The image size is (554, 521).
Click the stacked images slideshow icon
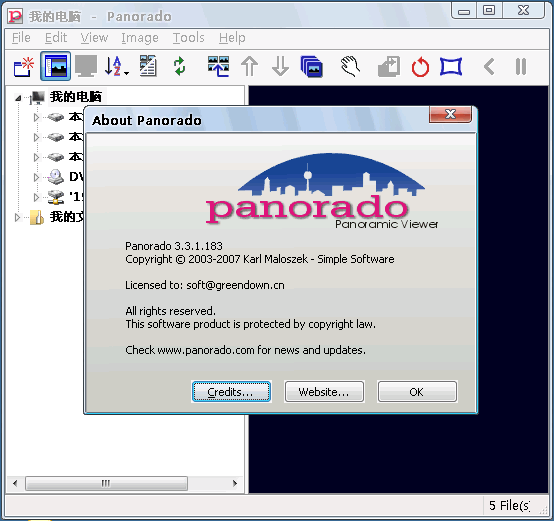[x=311, y=66]
